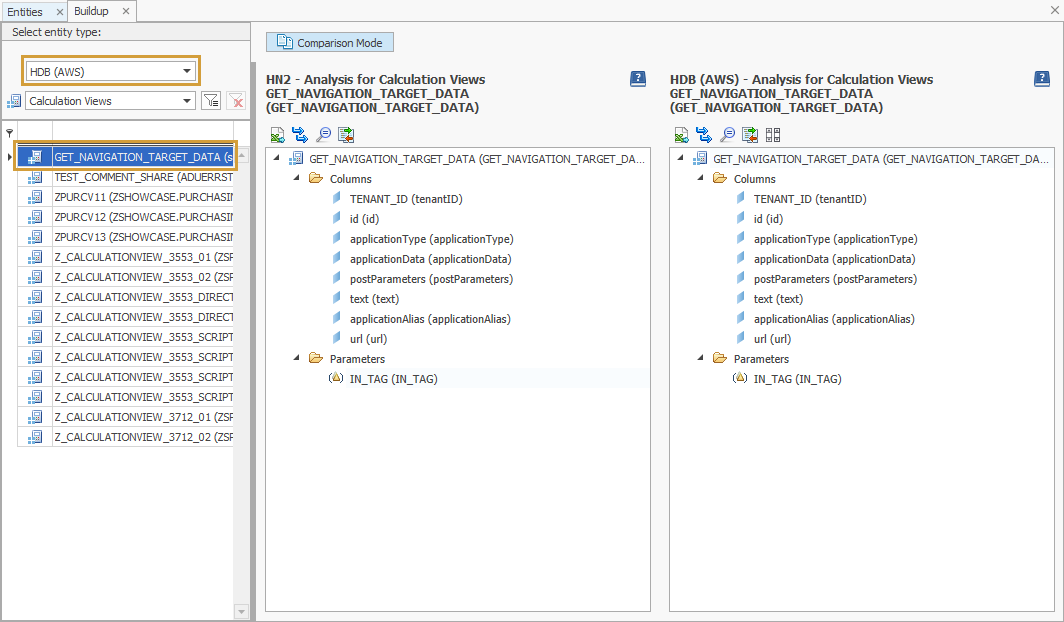Click the expand-all arrows icon on left panel
This screenshot has height=622, width=1064.
(300, 134)
